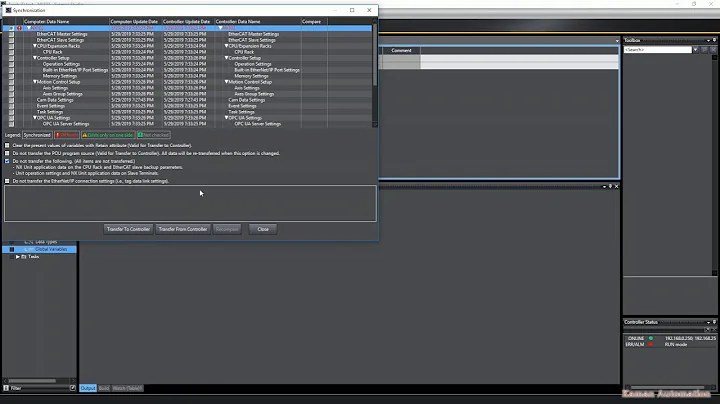Collapse computer-side CPU/Expansion Racks node
This screenshot has height=404, width=720.
(x=34, y=46)
